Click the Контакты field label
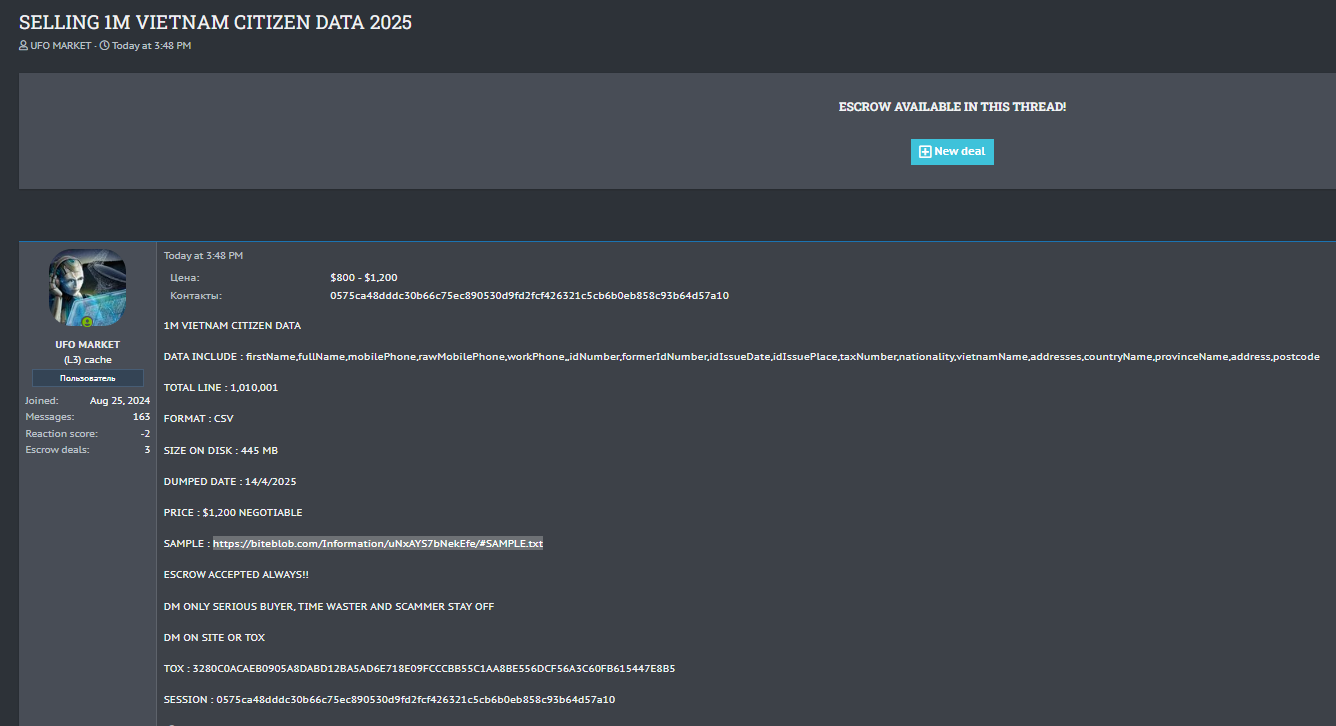1336x726 pixels. coord(196,296)
